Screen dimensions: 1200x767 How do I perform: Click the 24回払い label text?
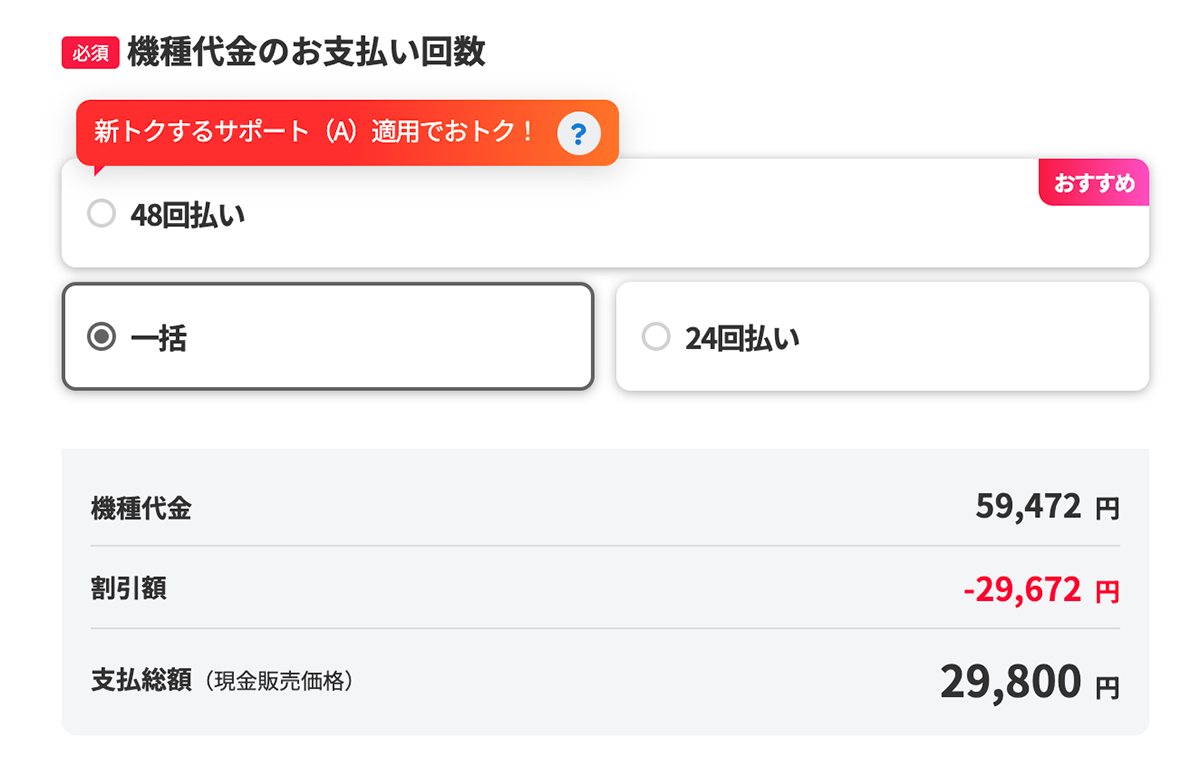pos(742,339)
